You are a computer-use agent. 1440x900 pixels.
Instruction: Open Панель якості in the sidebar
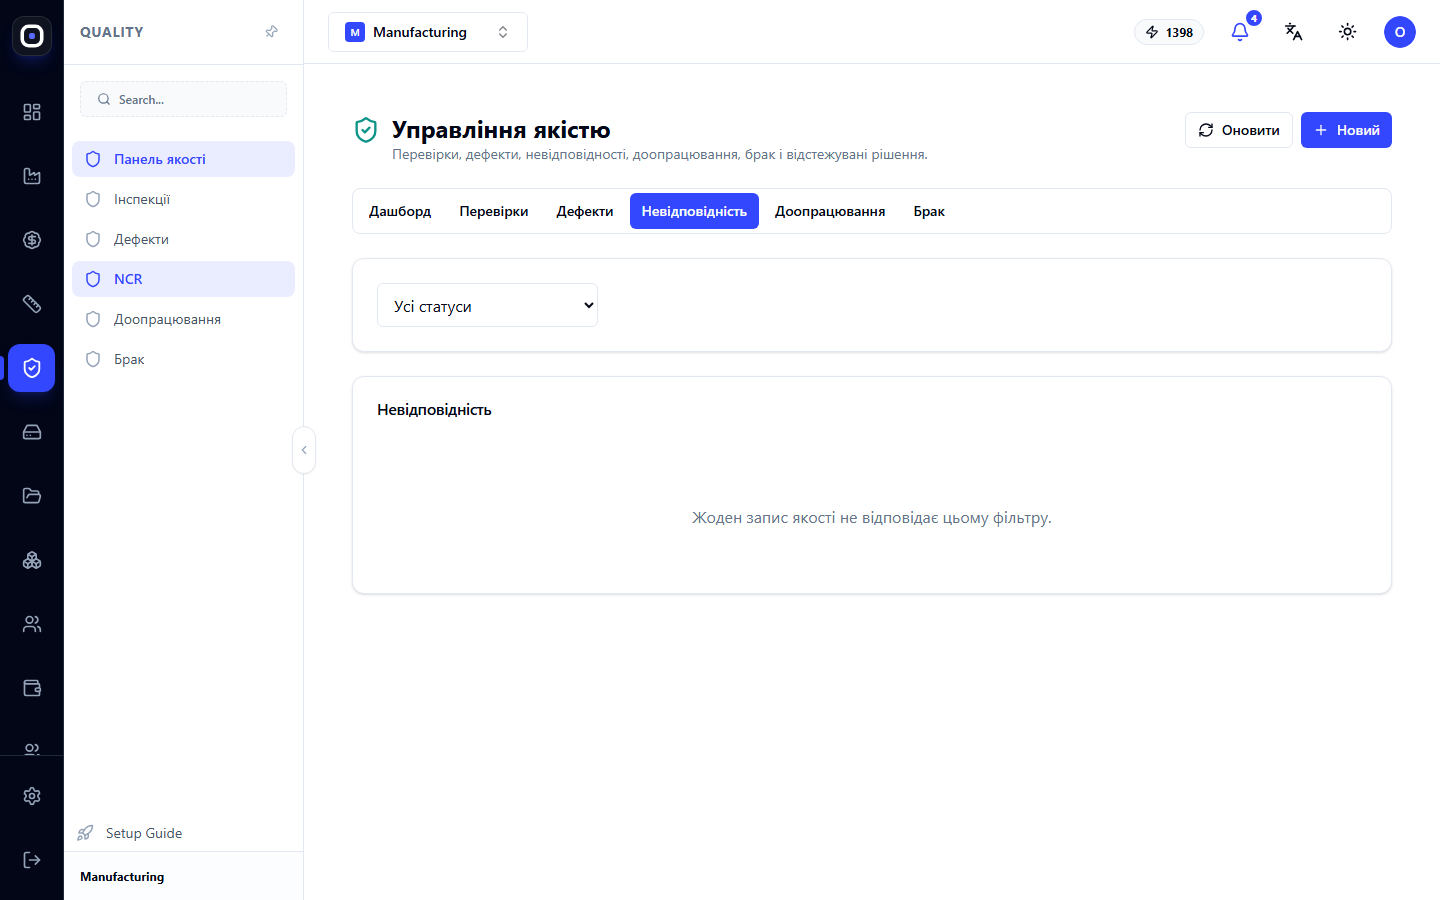coord(183,159)
